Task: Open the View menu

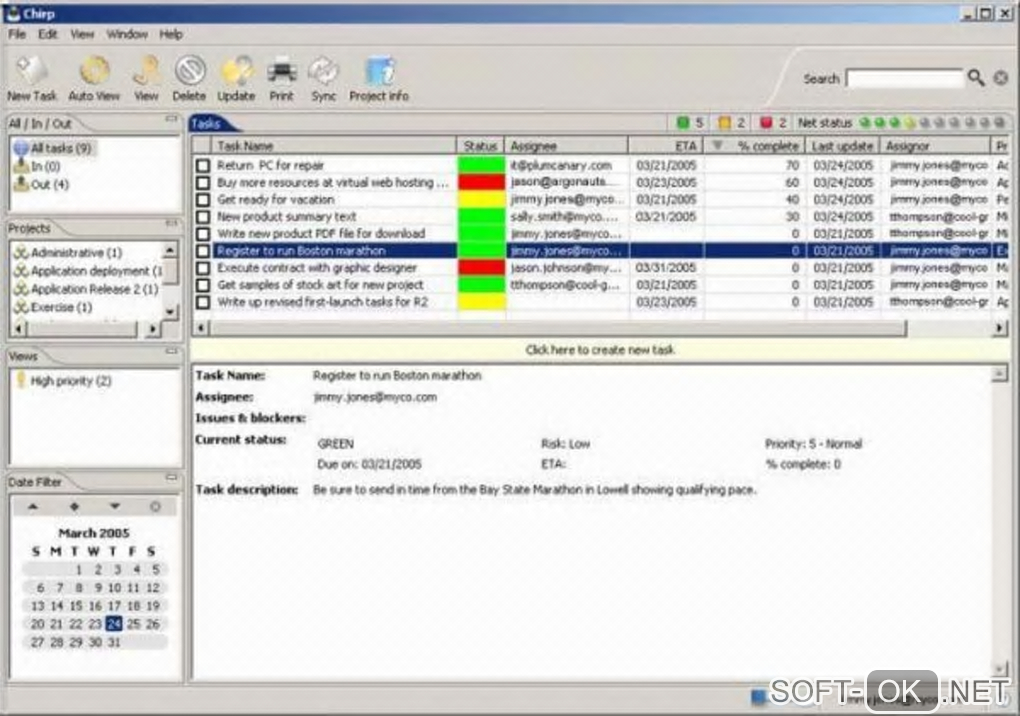Action: click(x=82, y=34)
